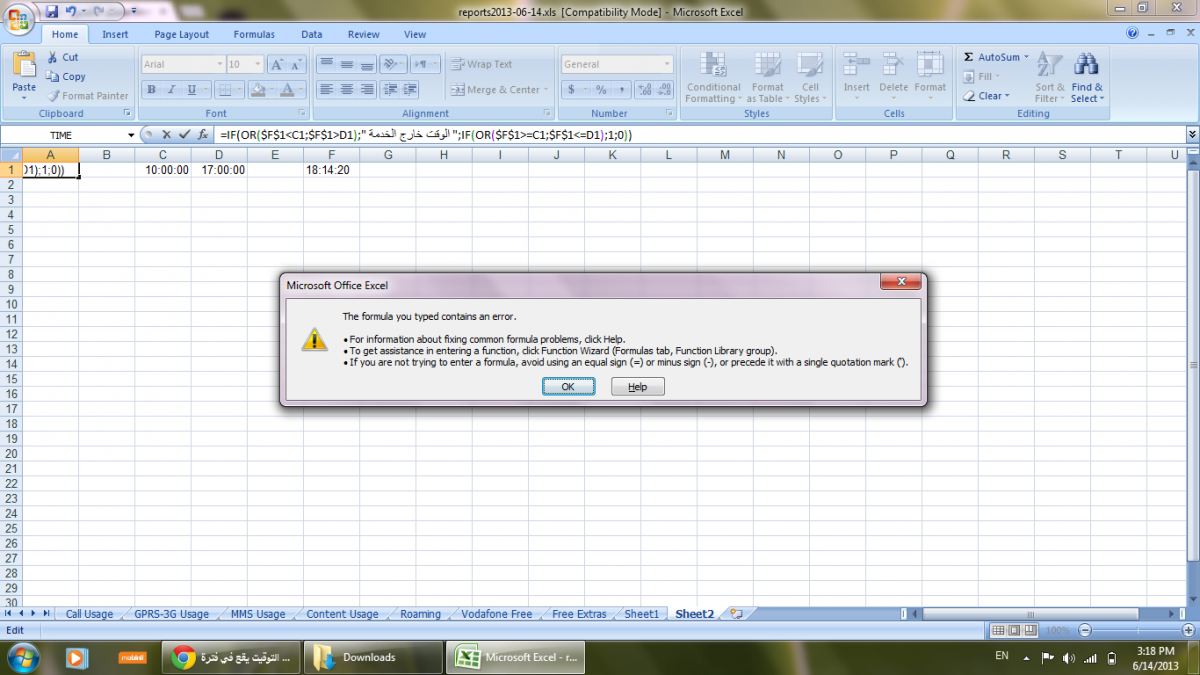Image resolution: width=1200 pixels, height=675 pixels.
Task: Open the Formulas ribbon tab
Action: click(254, 34)
